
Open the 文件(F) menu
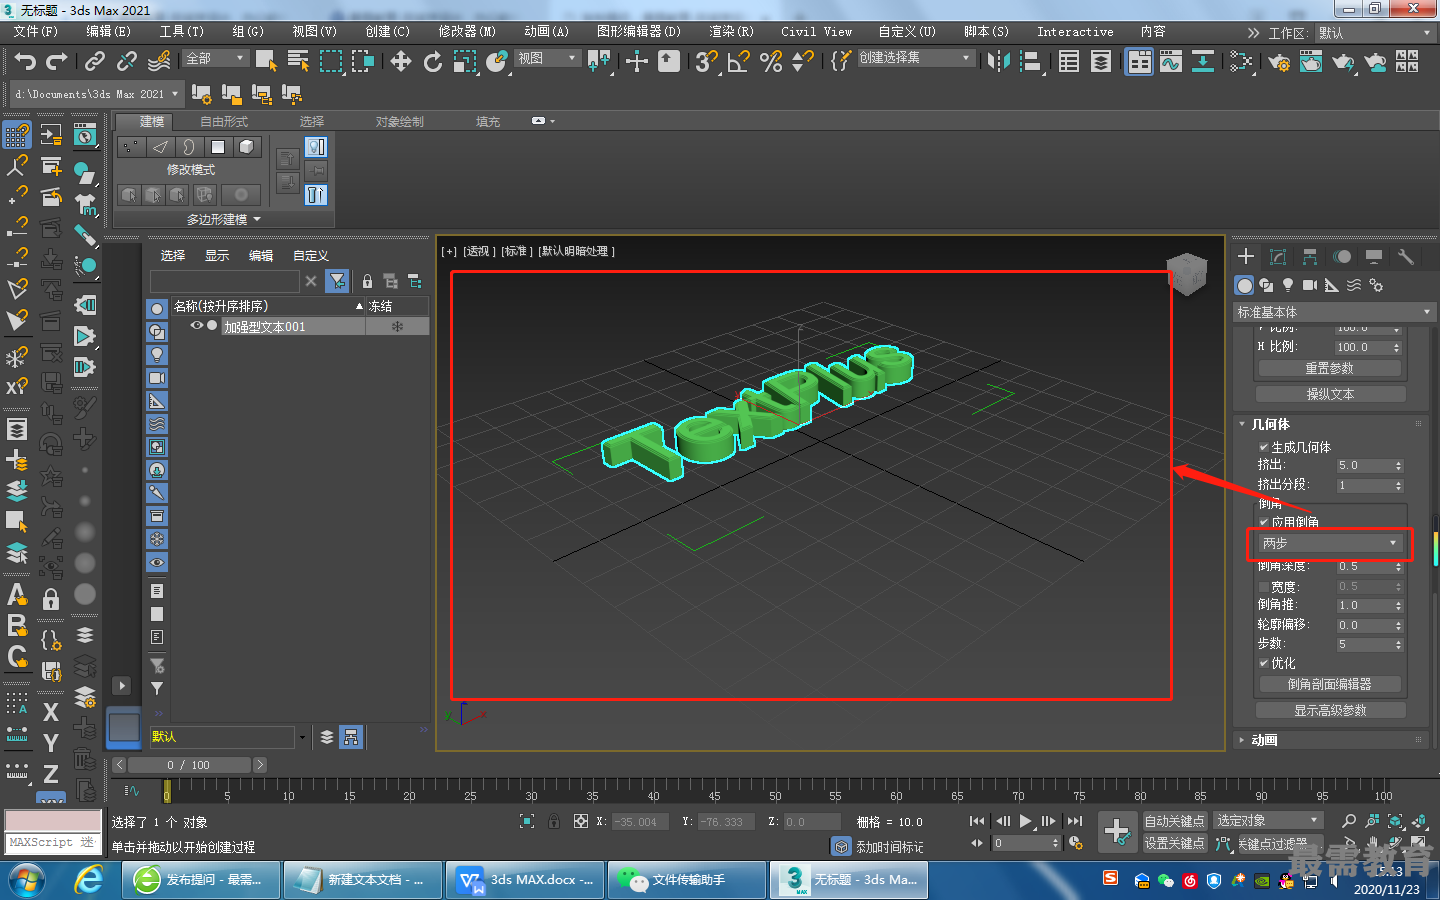pyautogui.click(x=36, y=32)
